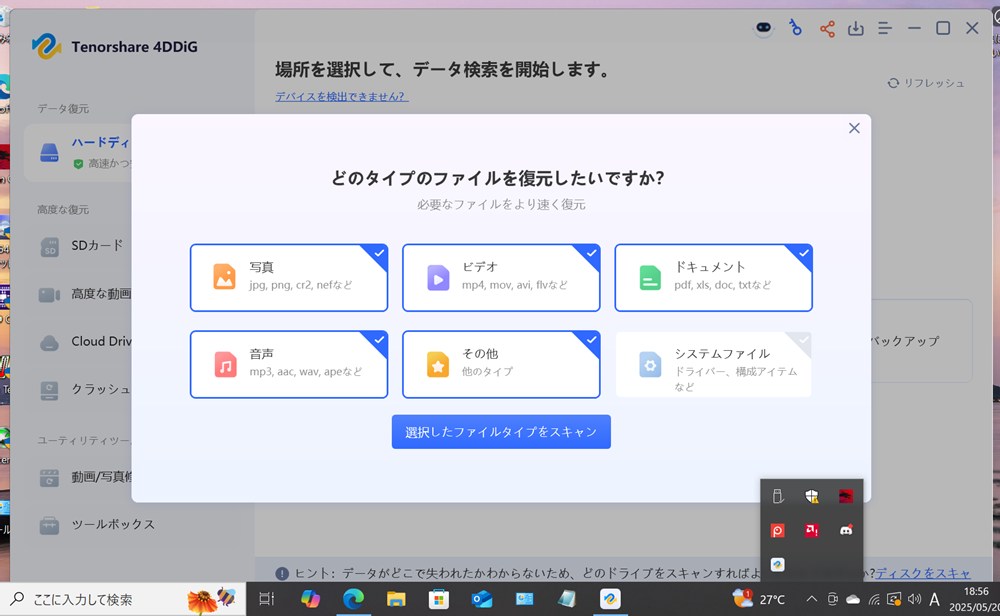Click the download tray icon in title bar

(x=856, y=29)
